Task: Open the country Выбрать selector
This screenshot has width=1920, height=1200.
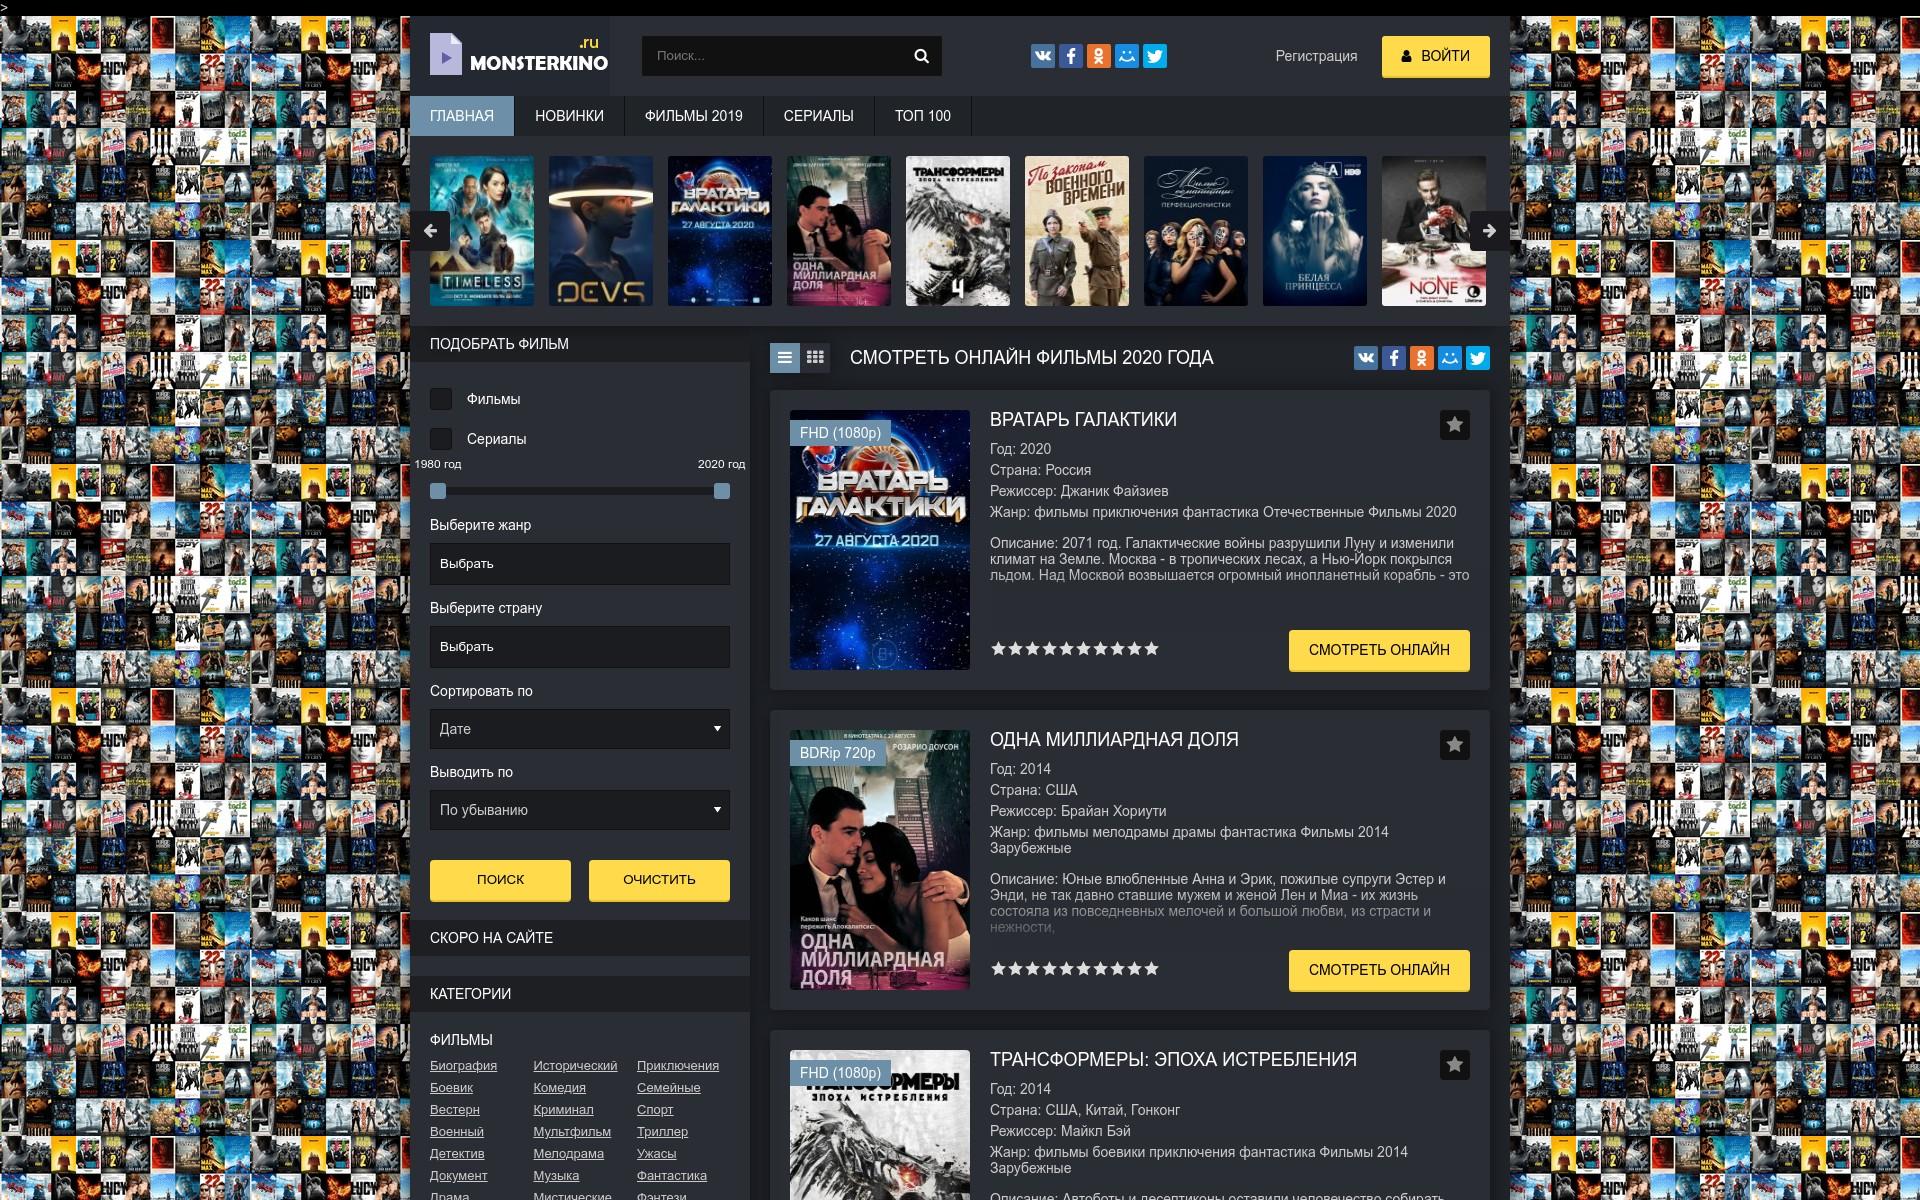Action: (580, 647)
